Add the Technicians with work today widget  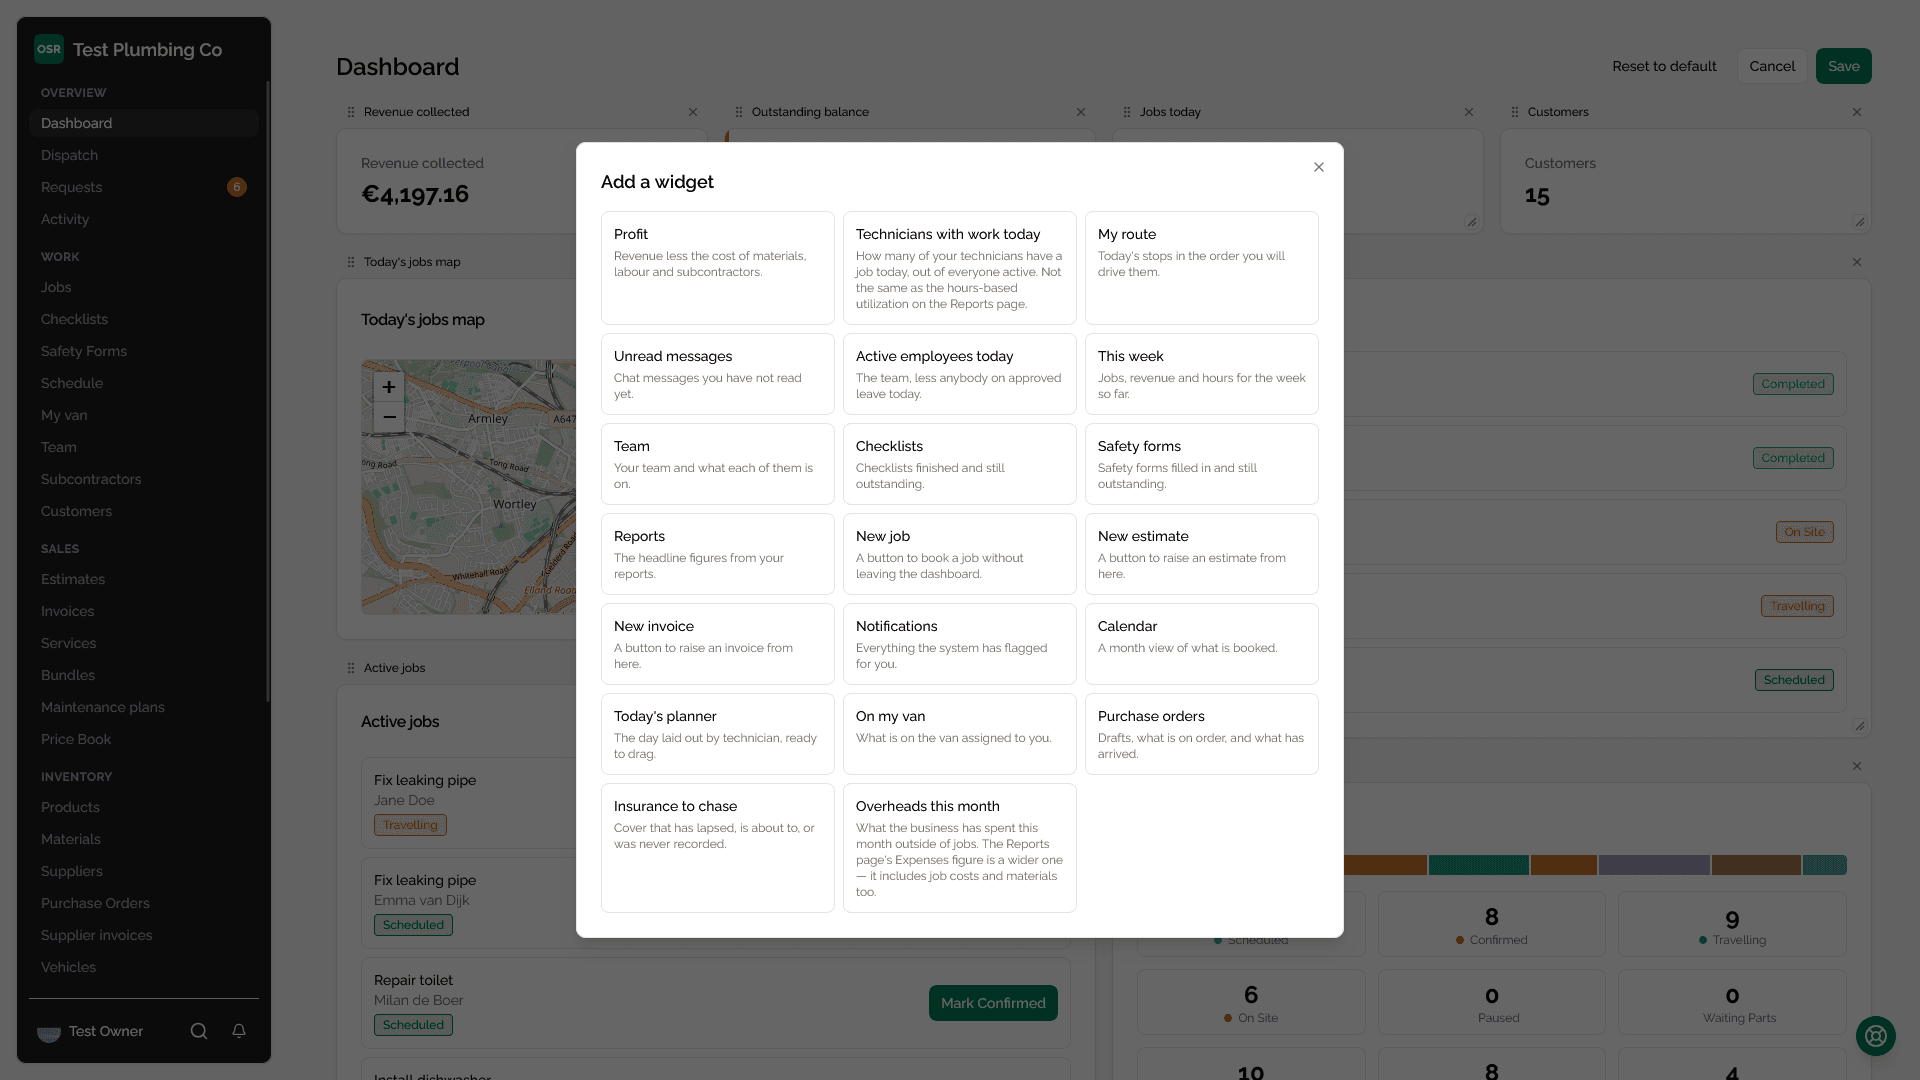point(959,268)
